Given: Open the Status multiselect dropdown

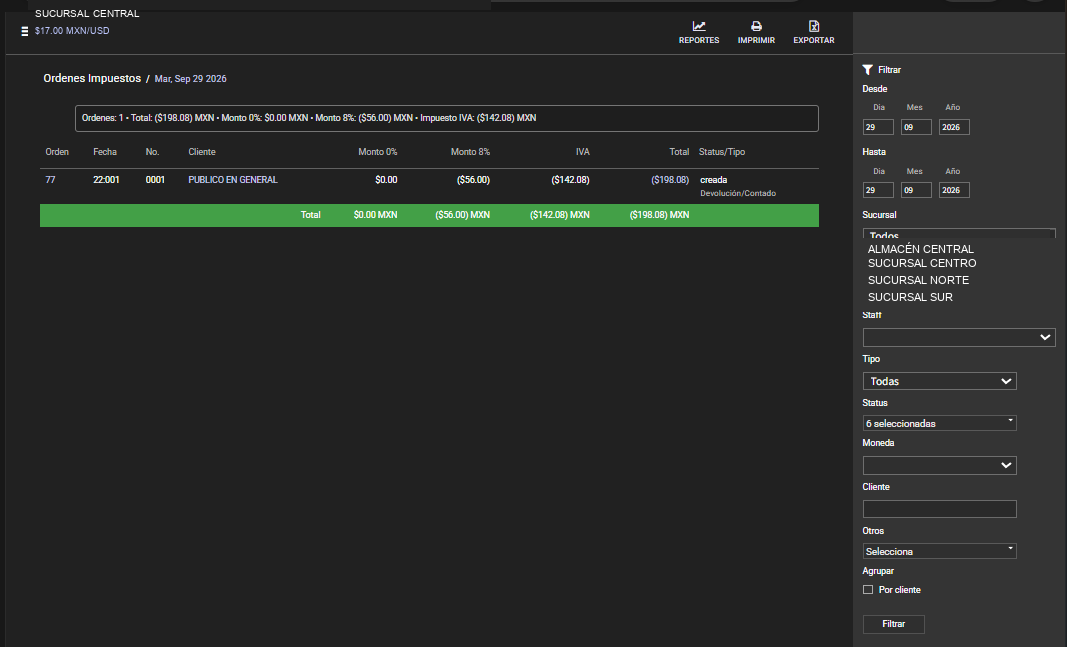Looking at the screenshot, I should (940, 423).
